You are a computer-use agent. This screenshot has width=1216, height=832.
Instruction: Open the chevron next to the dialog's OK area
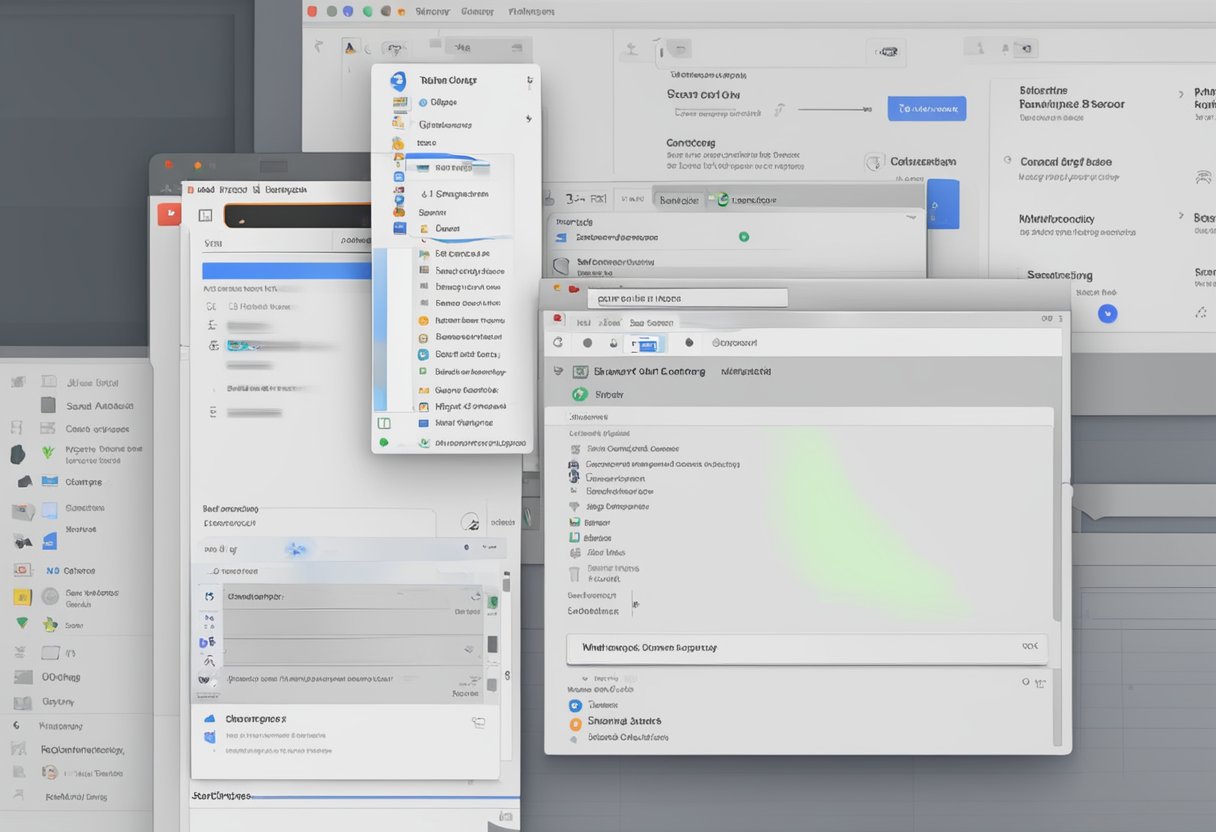click(1040, 682)
